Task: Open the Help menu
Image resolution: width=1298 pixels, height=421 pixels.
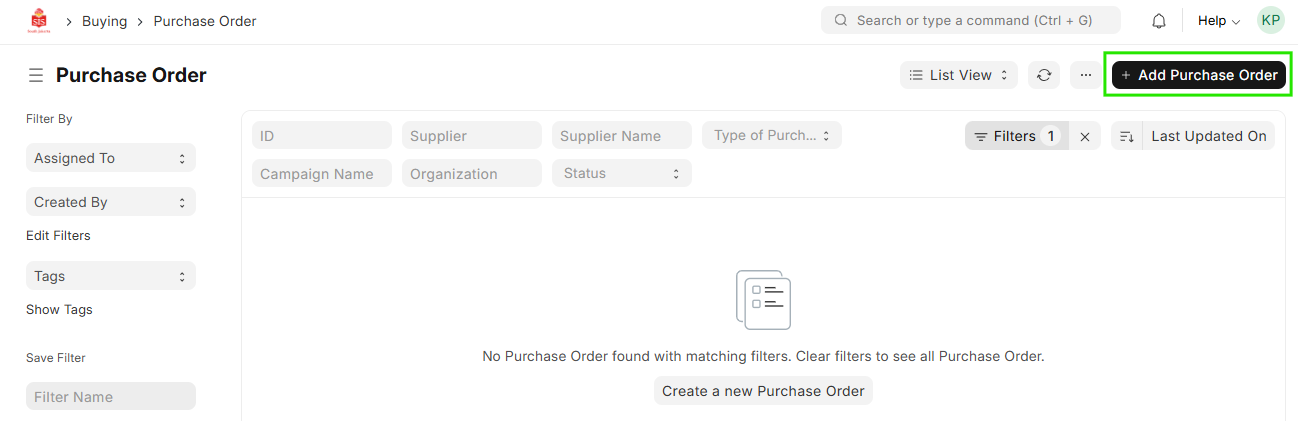Action: pos(1218,21)
